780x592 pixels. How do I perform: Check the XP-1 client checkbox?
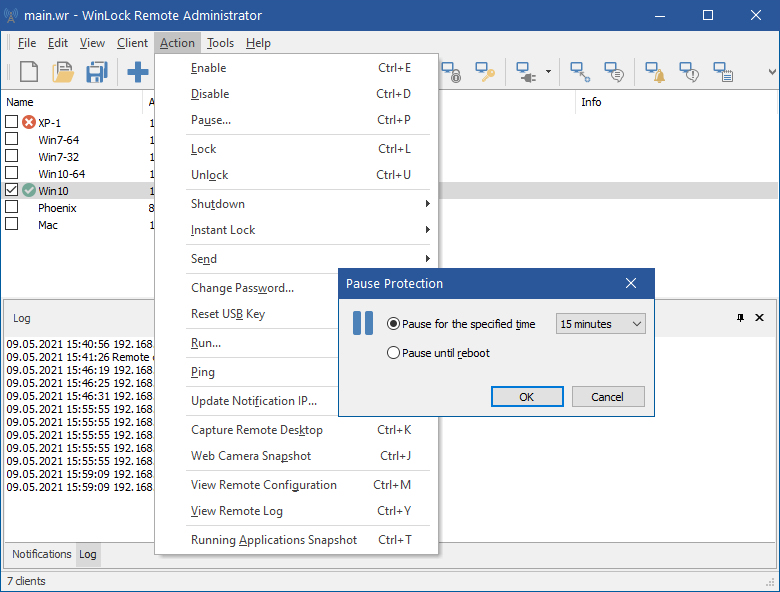coord(12,122)
